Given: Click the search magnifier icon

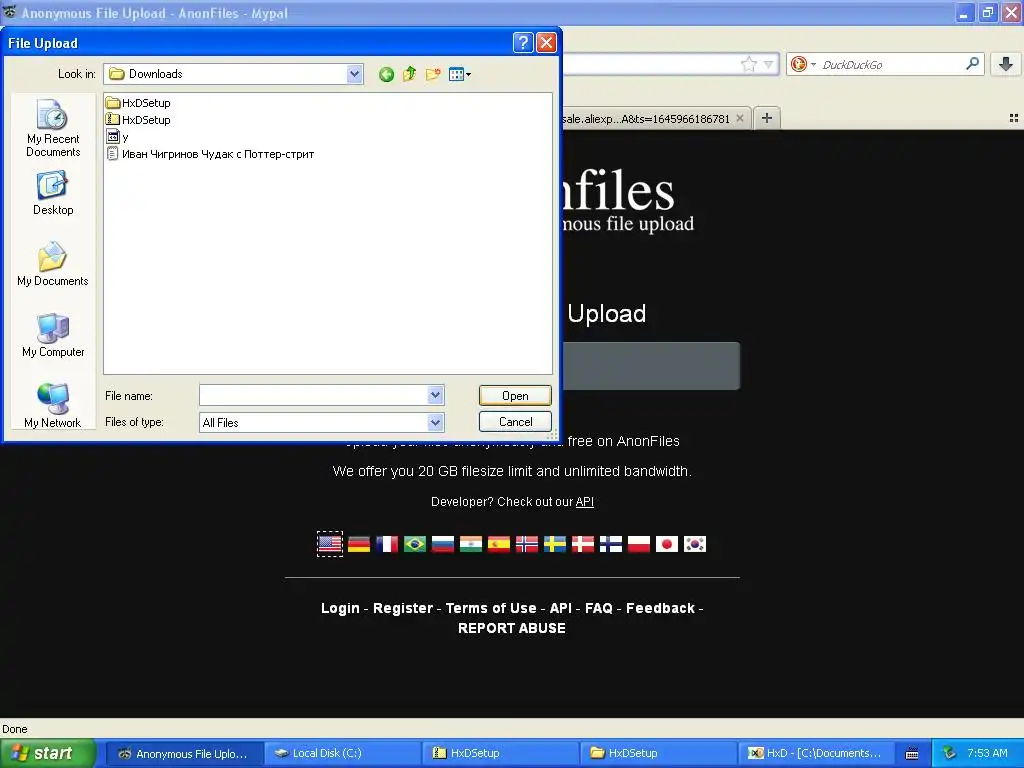Looking at the screenshot, I should pos(972,63).
